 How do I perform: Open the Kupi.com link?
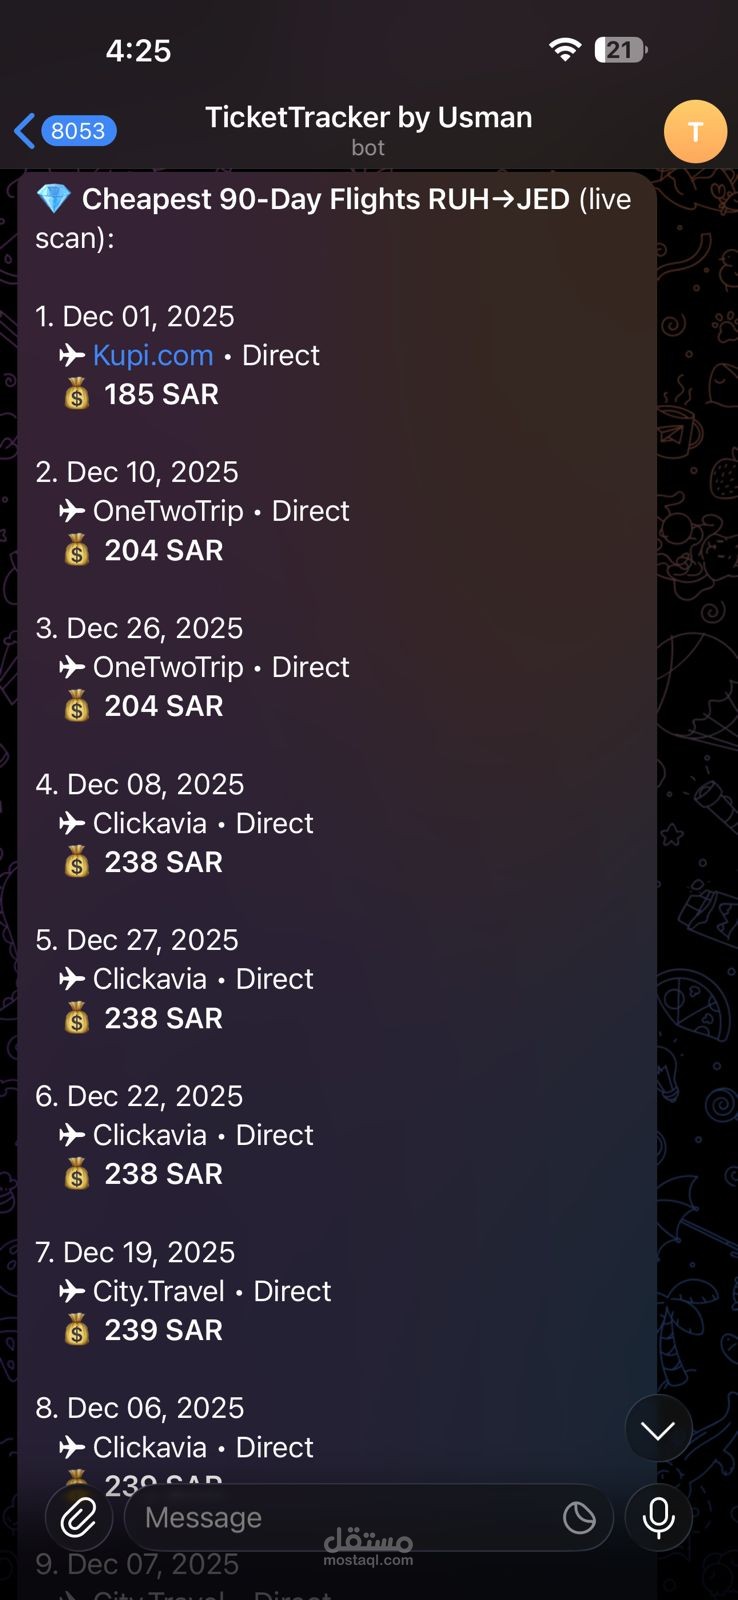(153, 355)
